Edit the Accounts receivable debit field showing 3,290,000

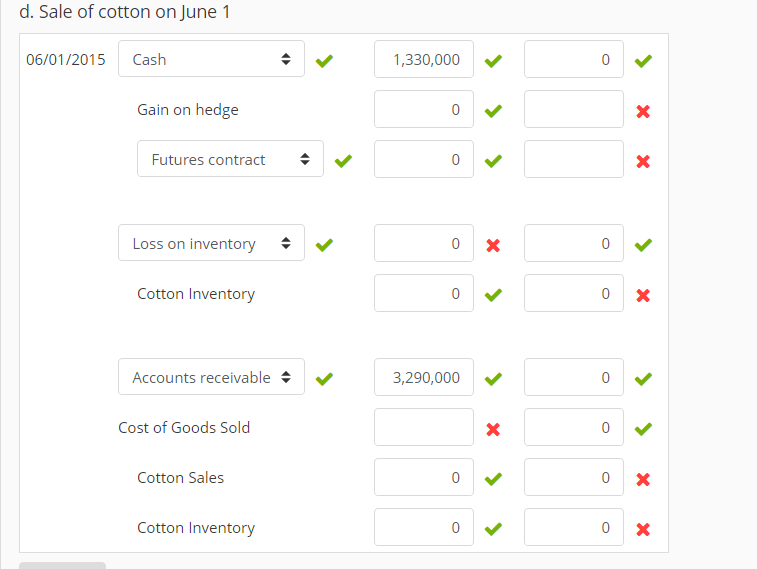click(x=424, y=377)
